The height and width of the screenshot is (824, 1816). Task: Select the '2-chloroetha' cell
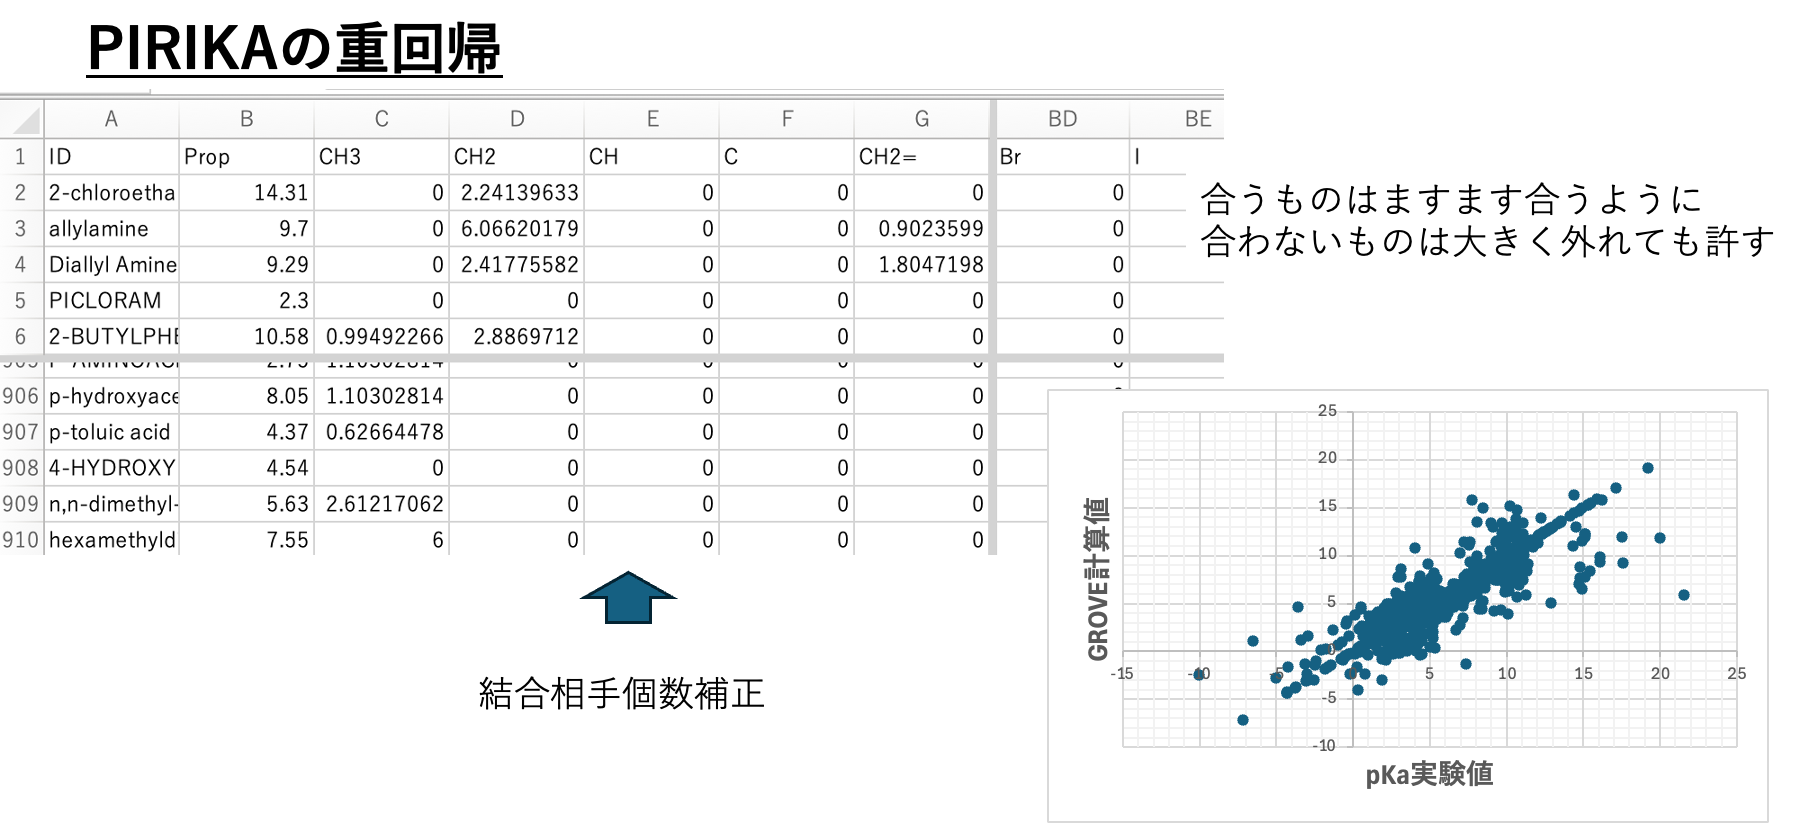coord(111,192)
